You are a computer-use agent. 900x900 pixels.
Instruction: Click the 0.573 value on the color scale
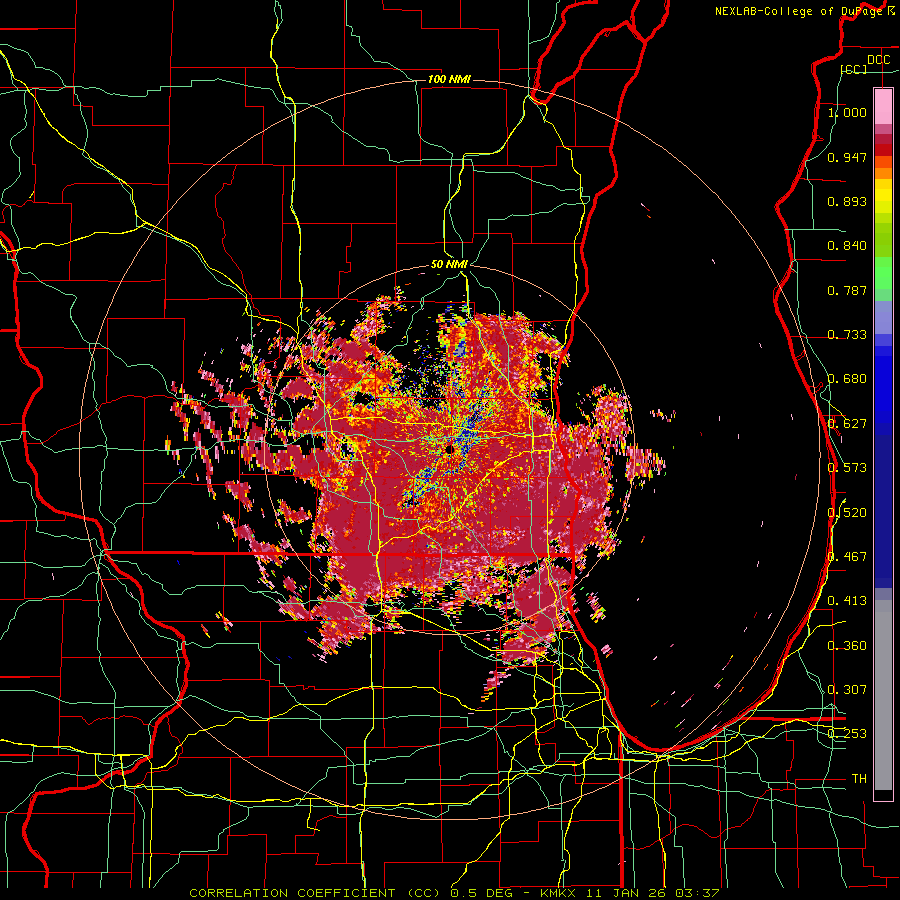pyautogui.click(x=847, y=467)
